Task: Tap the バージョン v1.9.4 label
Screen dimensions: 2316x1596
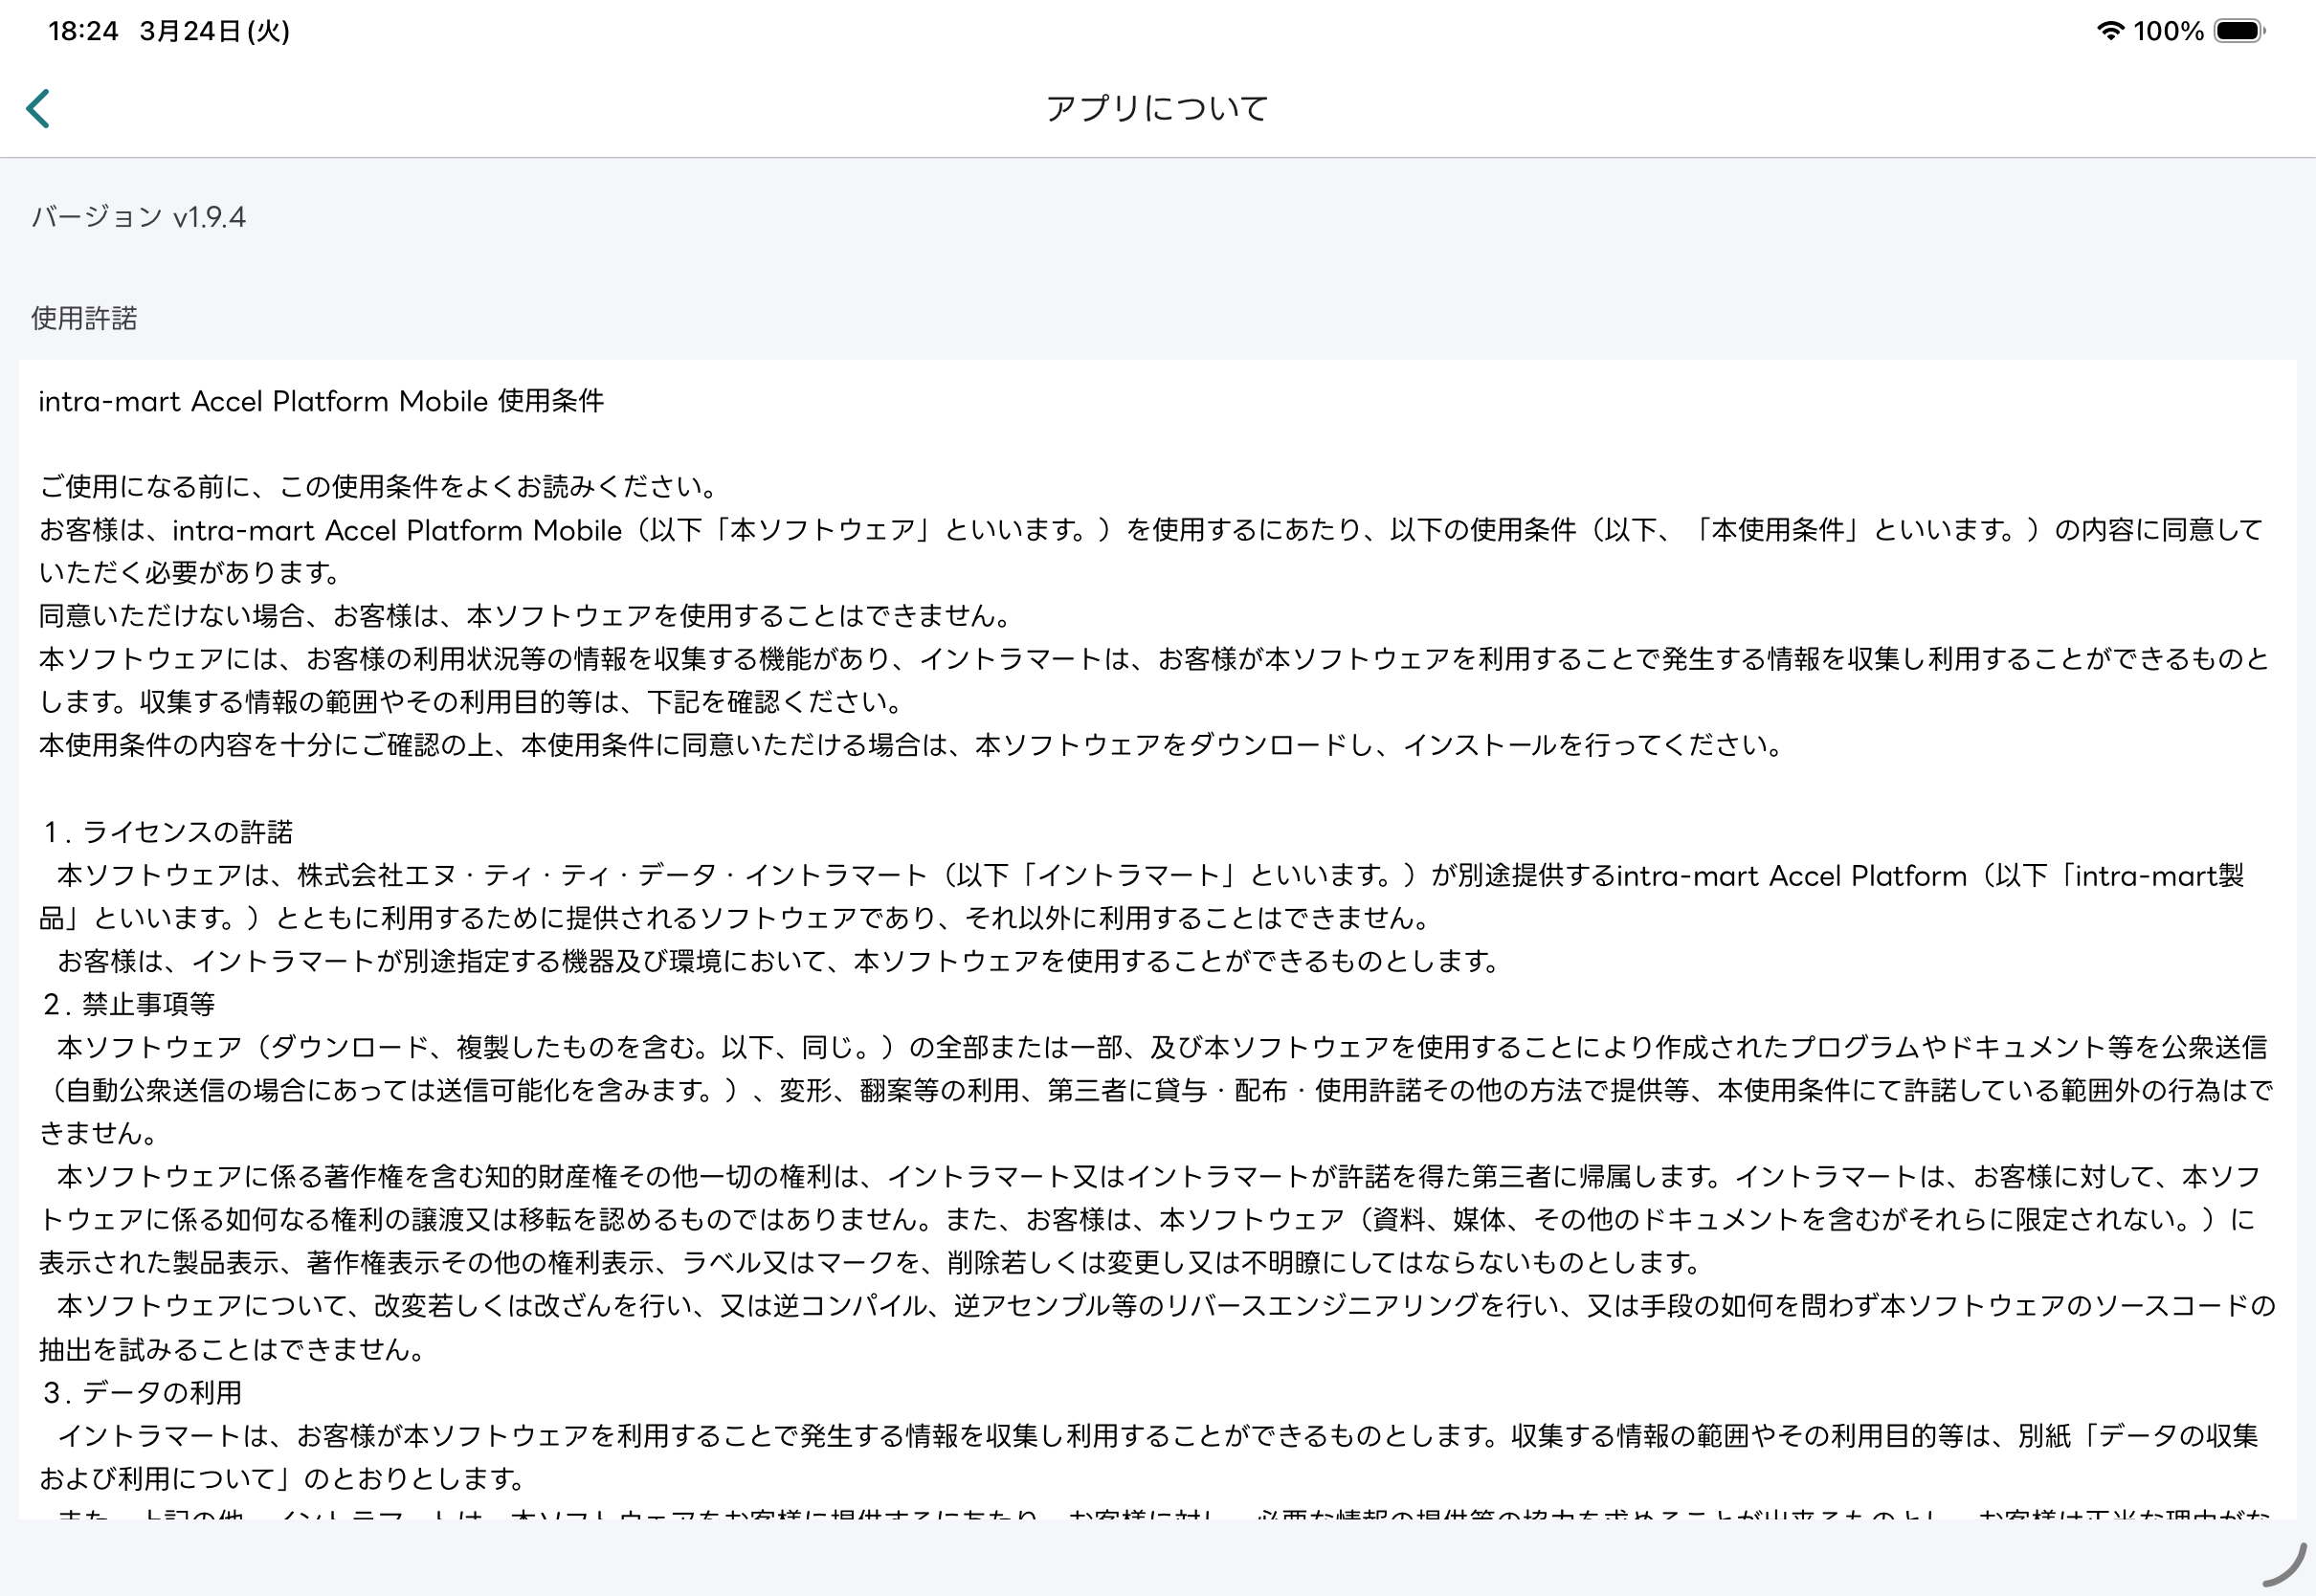Action: (x=138, y=217)
